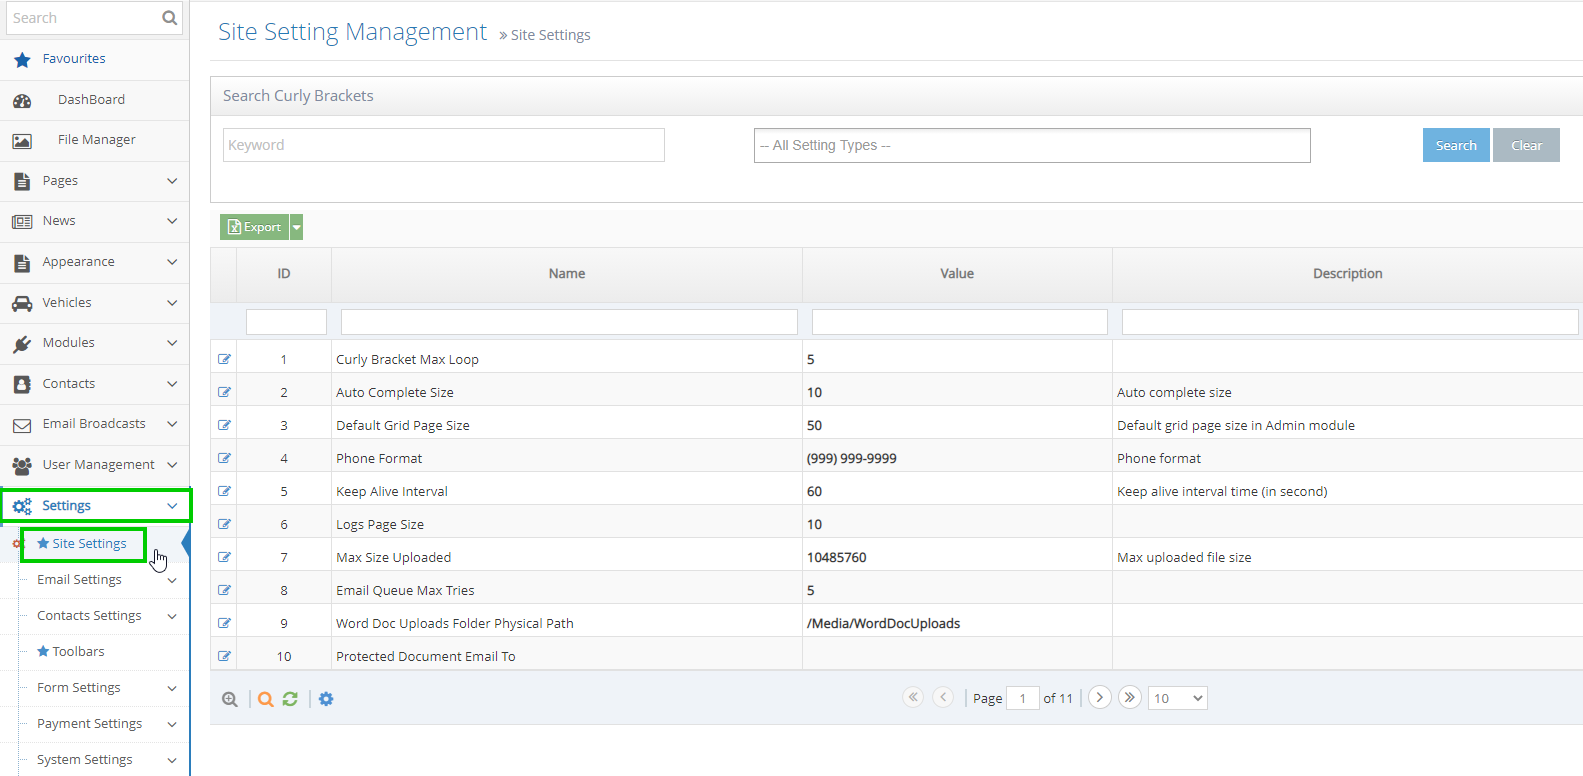Click the green refresh icon in grid footer
The height and width of the screenshot is (776, 1583).
pos(290,699)
